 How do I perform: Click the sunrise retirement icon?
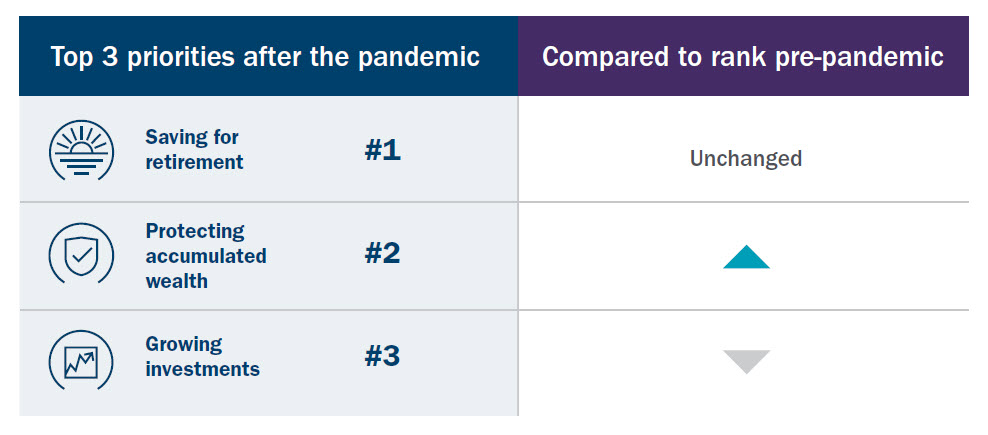point(76,150)
